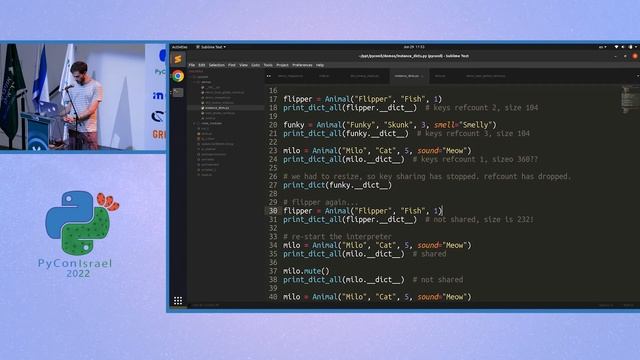
Task: Click the date and time clock in top bar
Action: (414, 47)
